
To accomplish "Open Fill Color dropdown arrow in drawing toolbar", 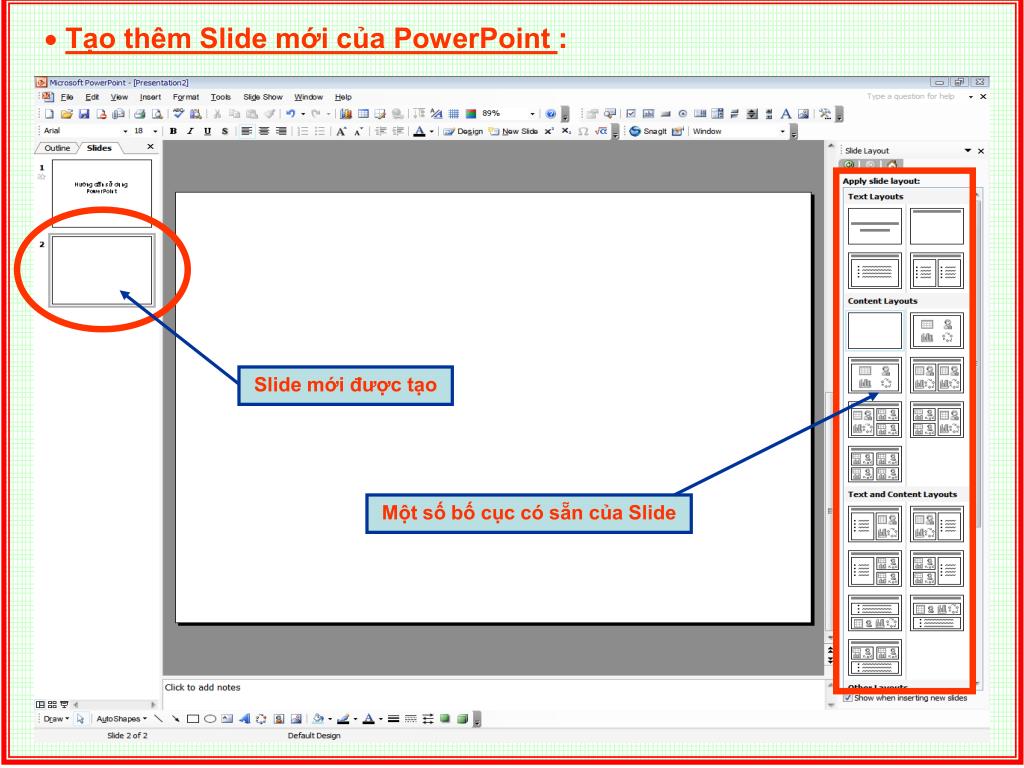I will click(329, 719).
